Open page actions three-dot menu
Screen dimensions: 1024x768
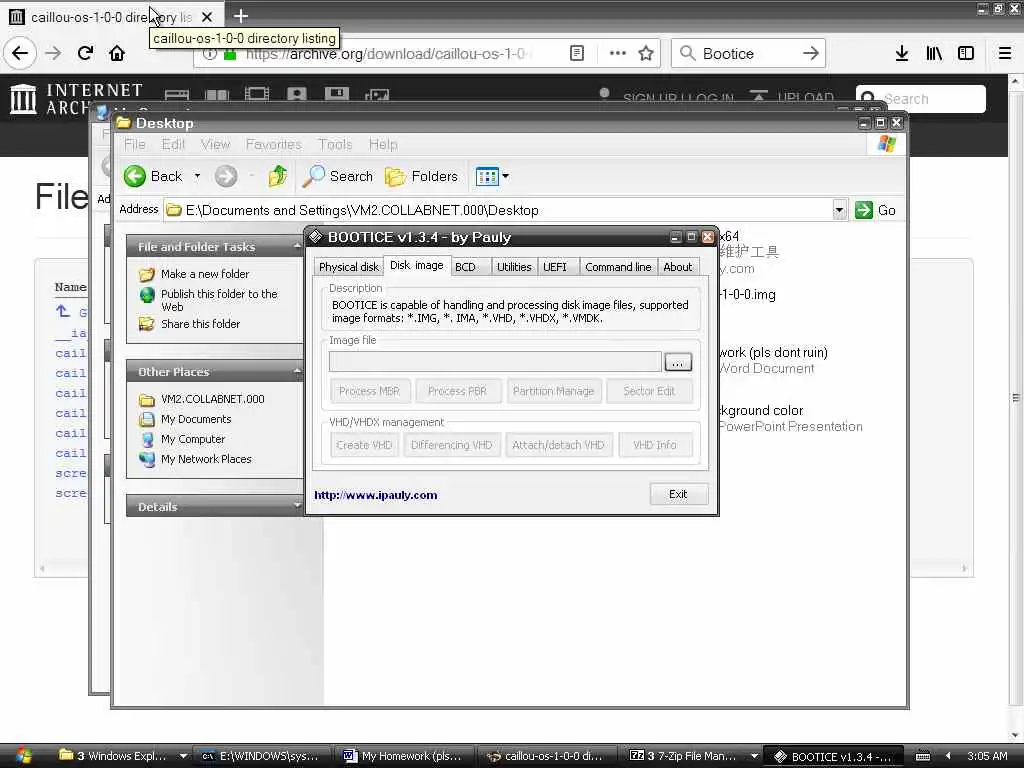pyautogui.click(x=617, y=53)
